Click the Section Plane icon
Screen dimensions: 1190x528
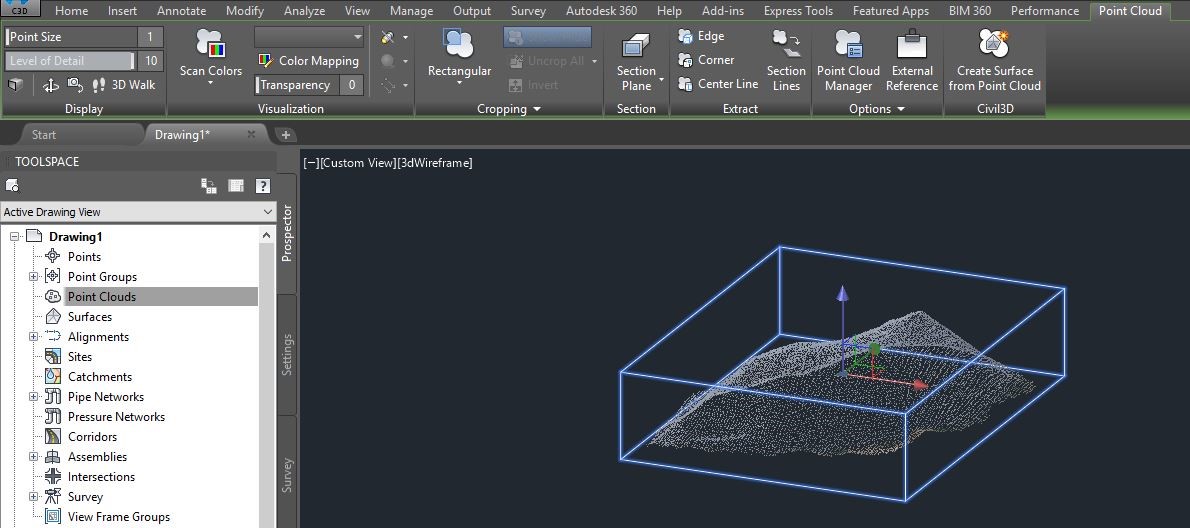pyautogui.click(x=635, y=46)
